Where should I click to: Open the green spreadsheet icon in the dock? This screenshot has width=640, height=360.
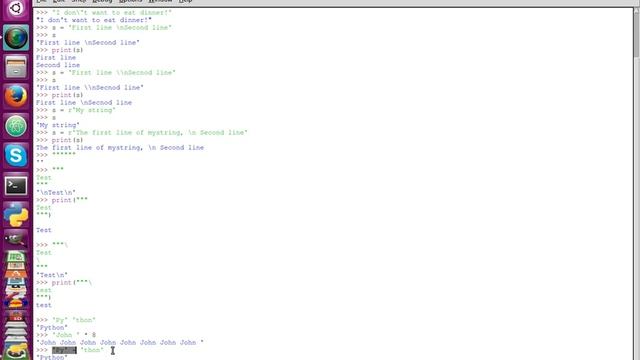coord(16,257)
